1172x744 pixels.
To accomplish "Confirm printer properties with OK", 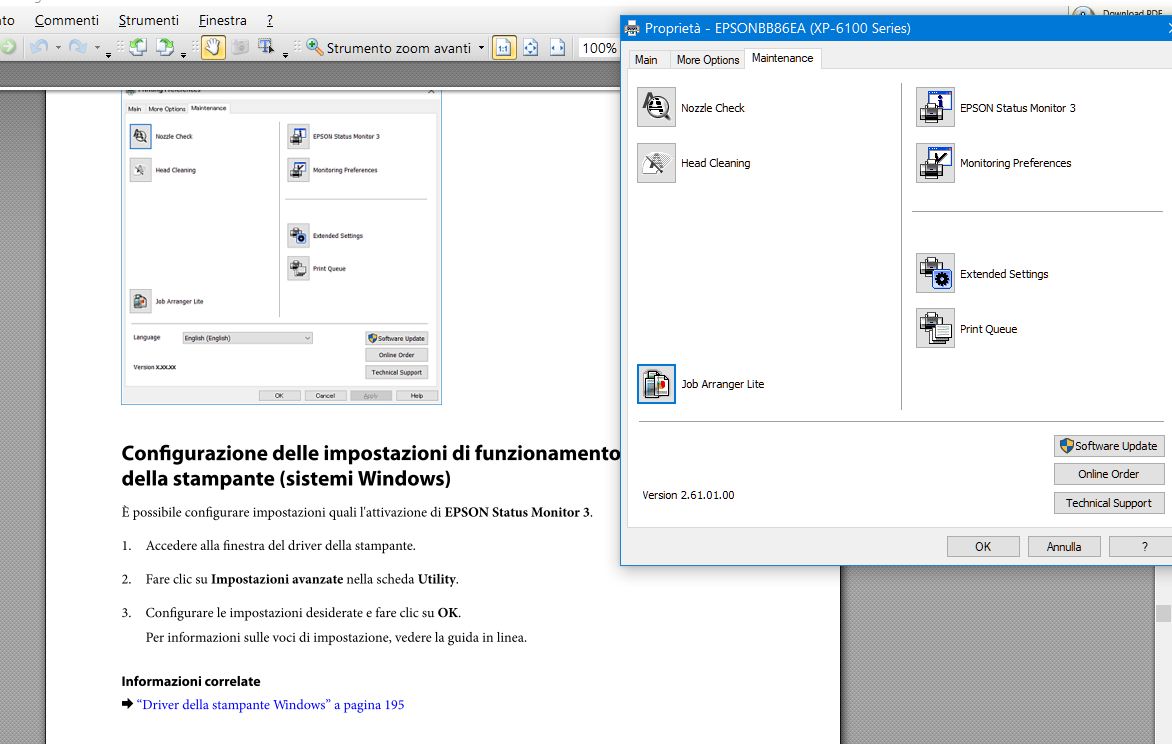I will [x=983, y=547].
